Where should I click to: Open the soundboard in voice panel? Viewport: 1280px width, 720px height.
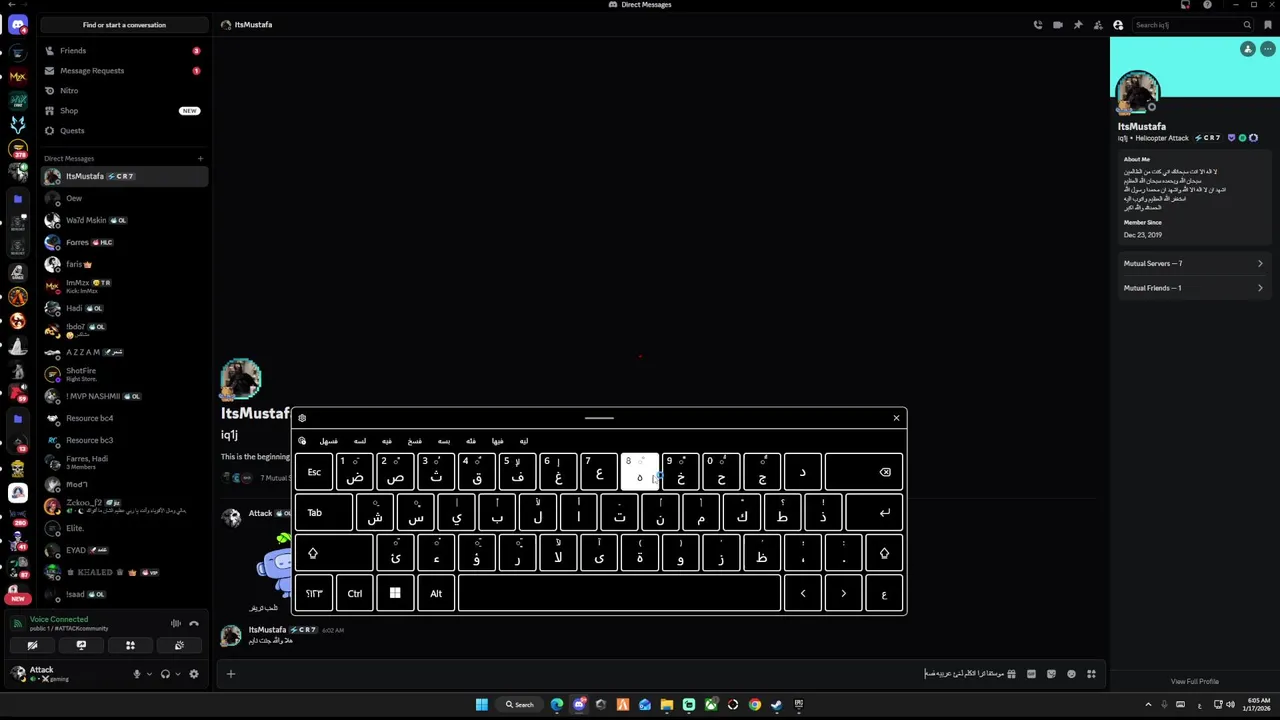coord(179,646)
